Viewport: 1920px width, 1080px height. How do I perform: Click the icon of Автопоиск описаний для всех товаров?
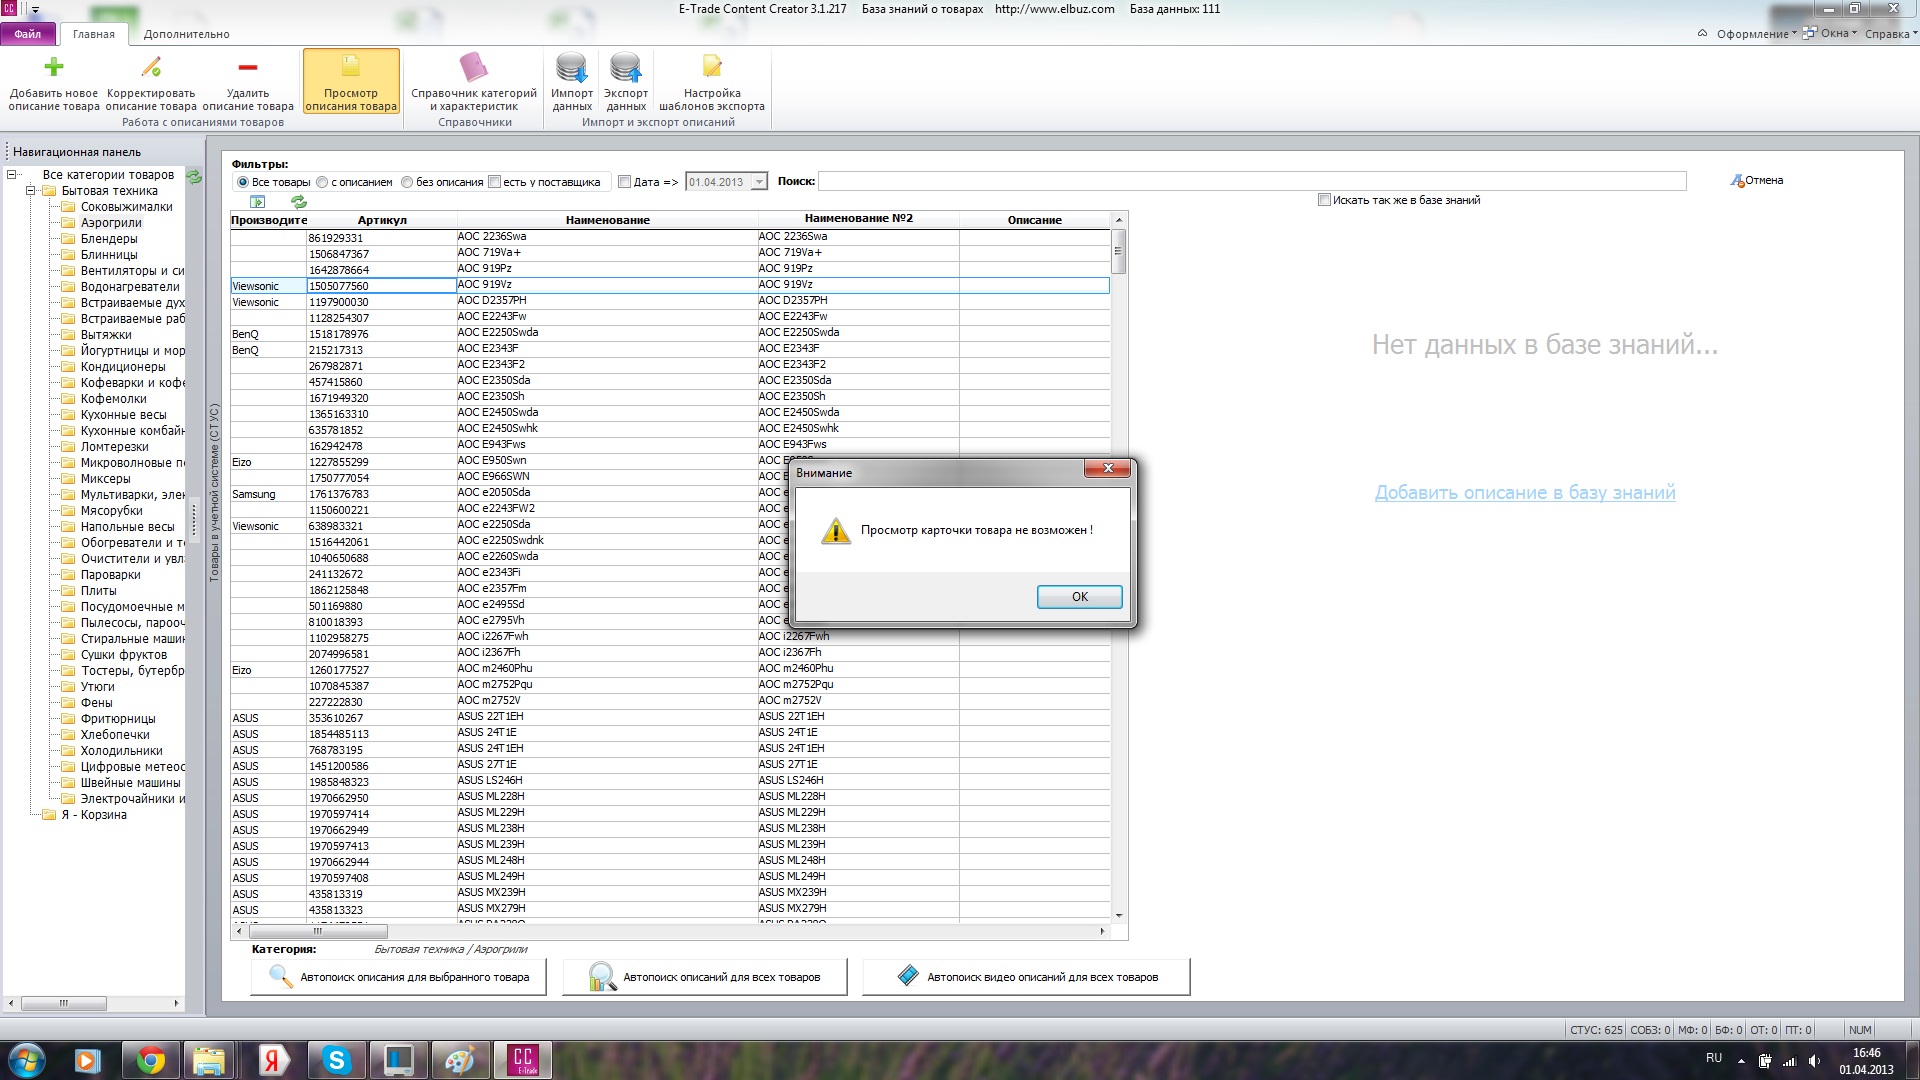coord(602,976)
